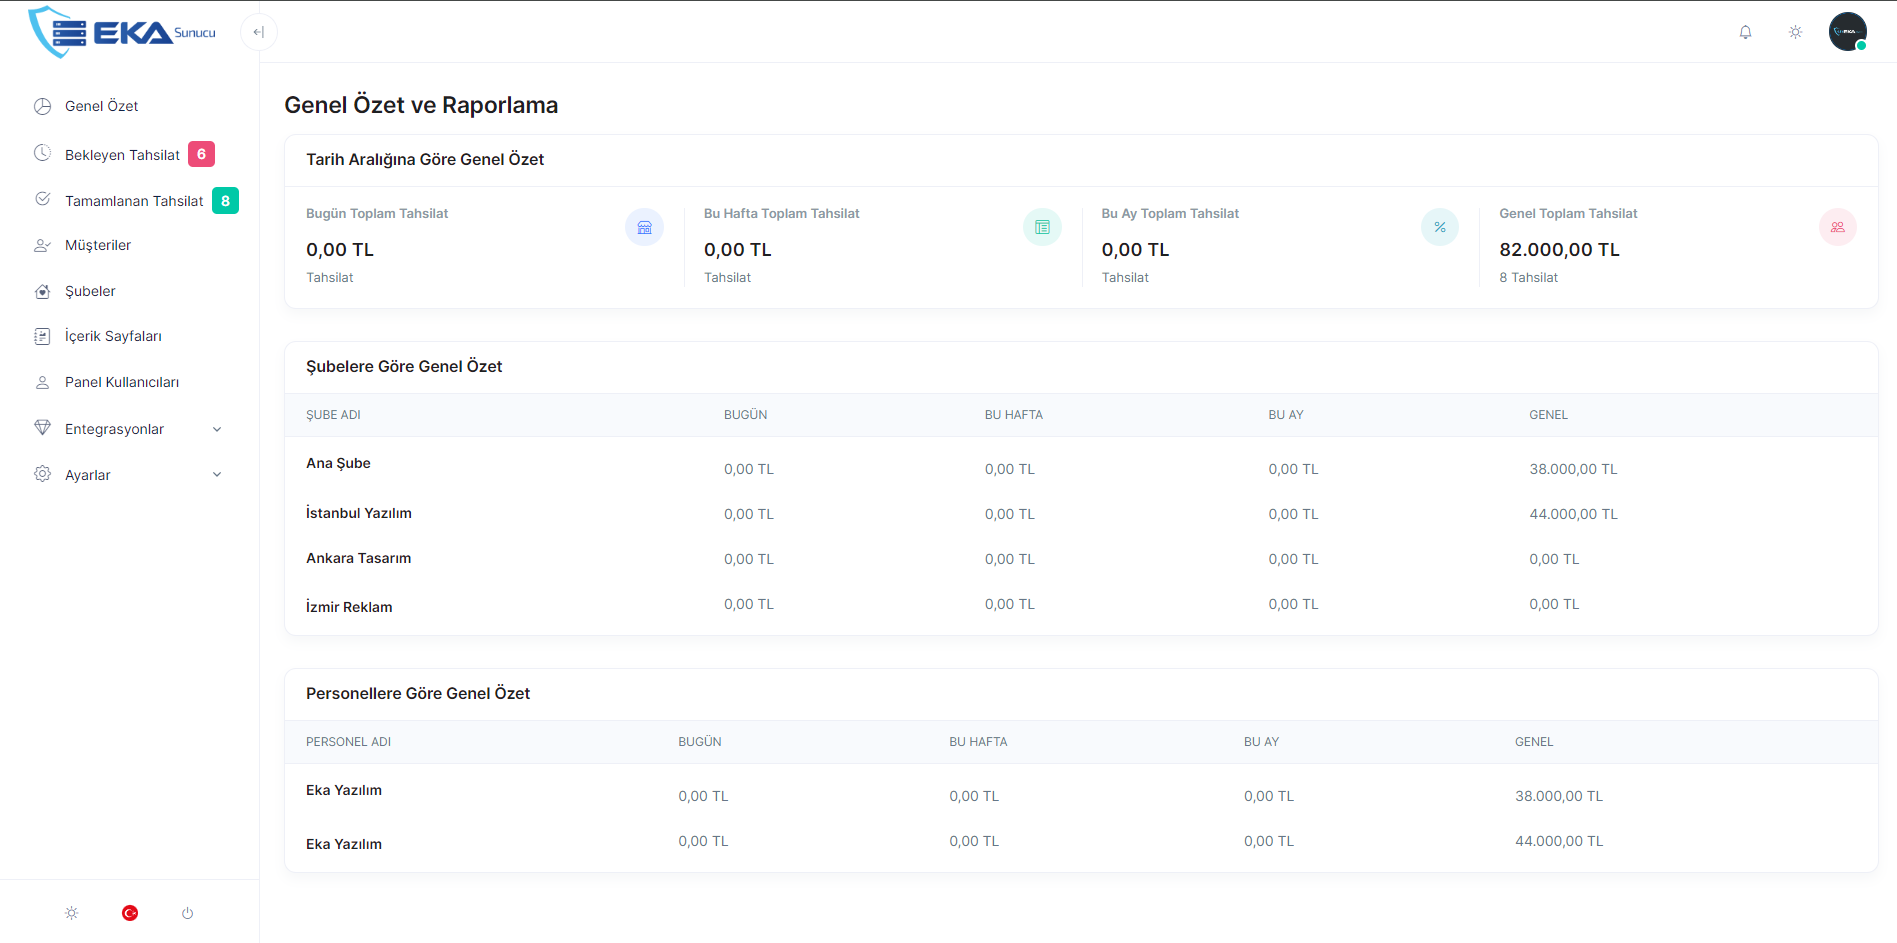This screenshot has width=1897, height=943.
Task: Click the red badge showing 6
Action: click(201, 154)
